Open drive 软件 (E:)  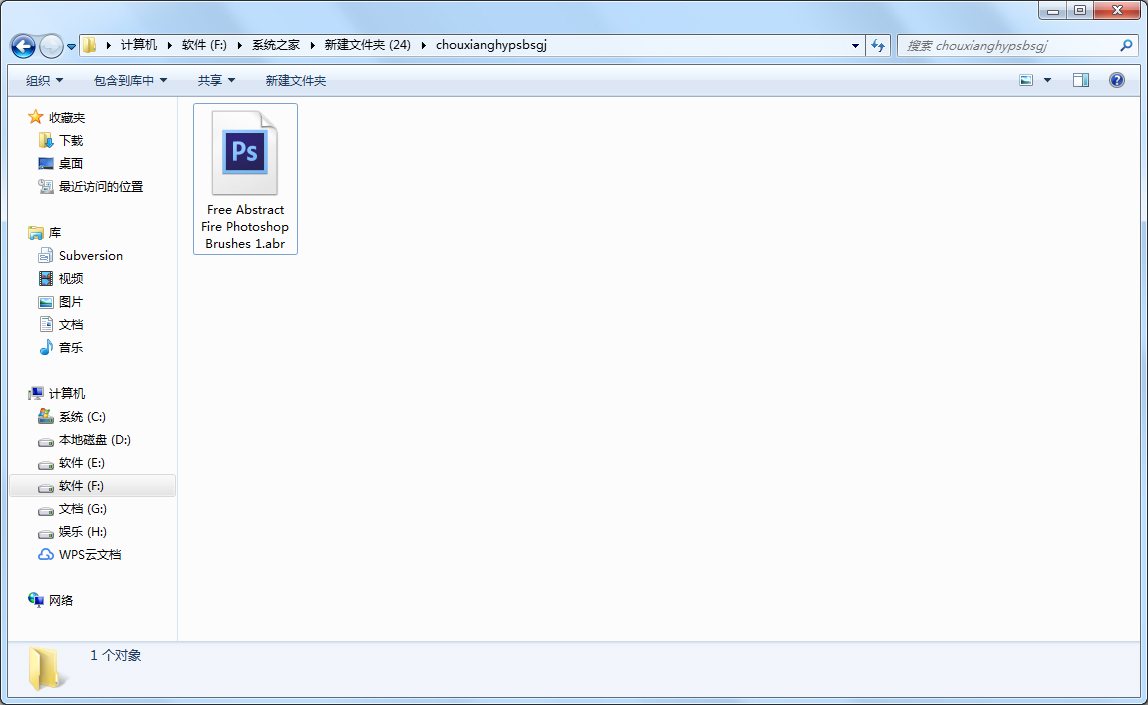tap(81, 463)
